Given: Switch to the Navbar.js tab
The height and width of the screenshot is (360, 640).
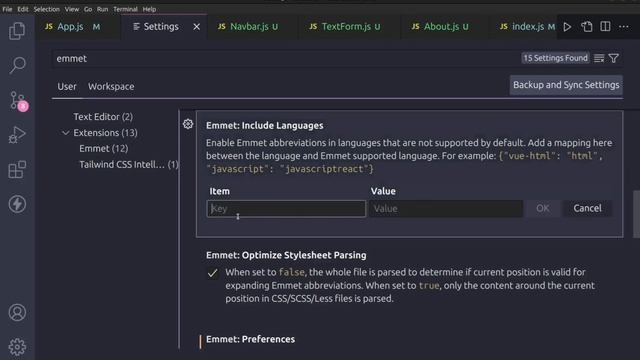Looking at the screenshot, I should pyautogui.click(x=248, y=27).
